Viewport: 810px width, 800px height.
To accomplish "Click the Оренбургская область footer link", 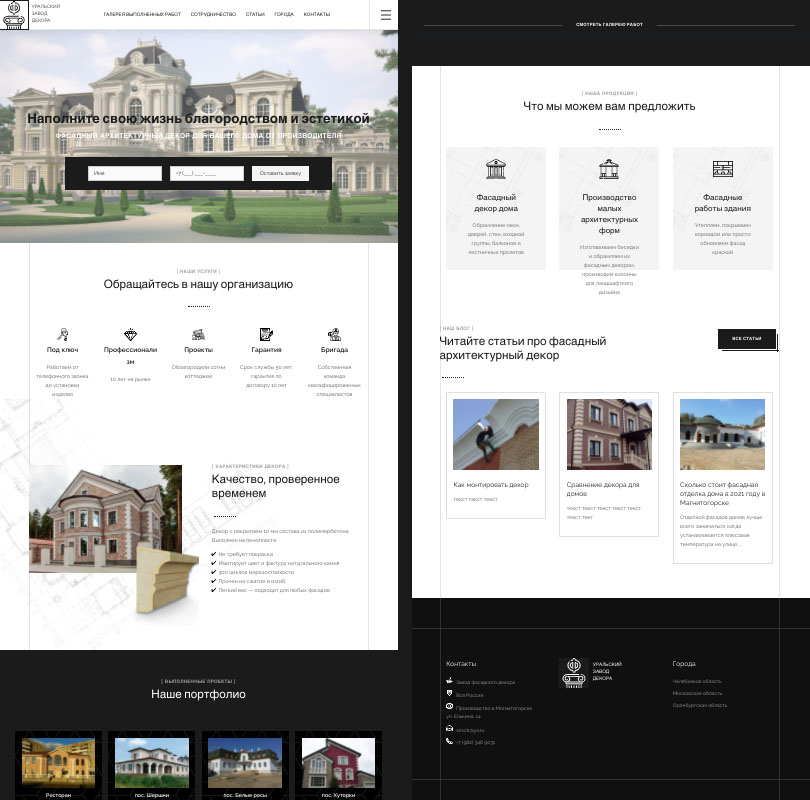I will [699, 705].
